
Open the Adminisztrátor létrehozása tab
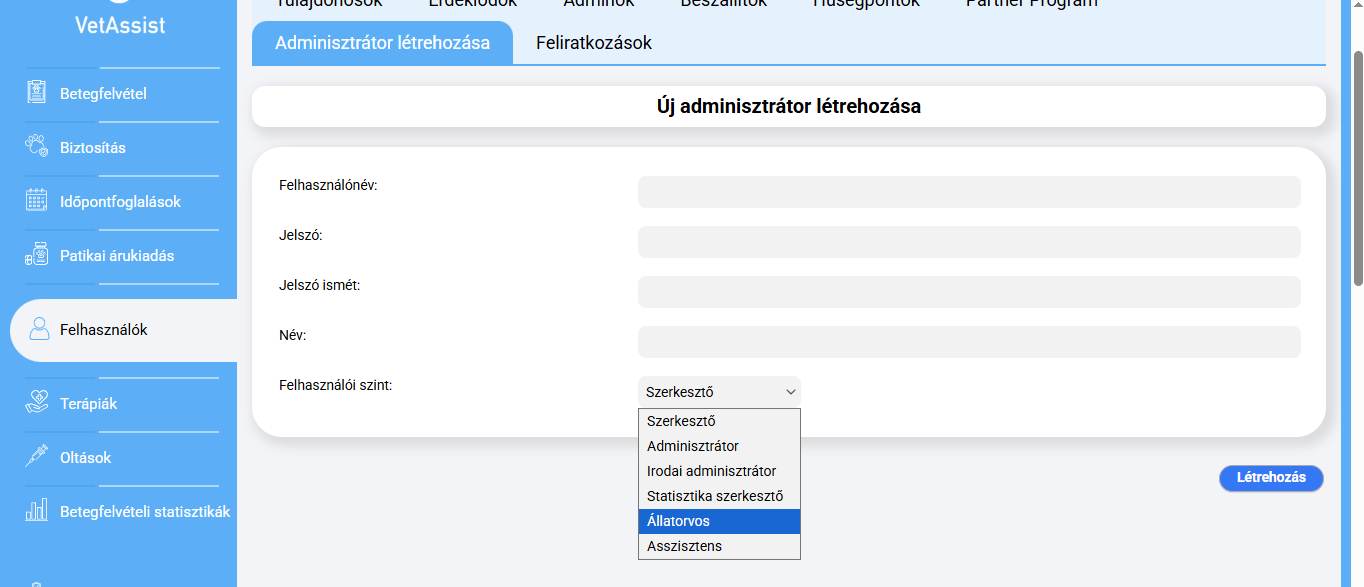pos(382,43)
